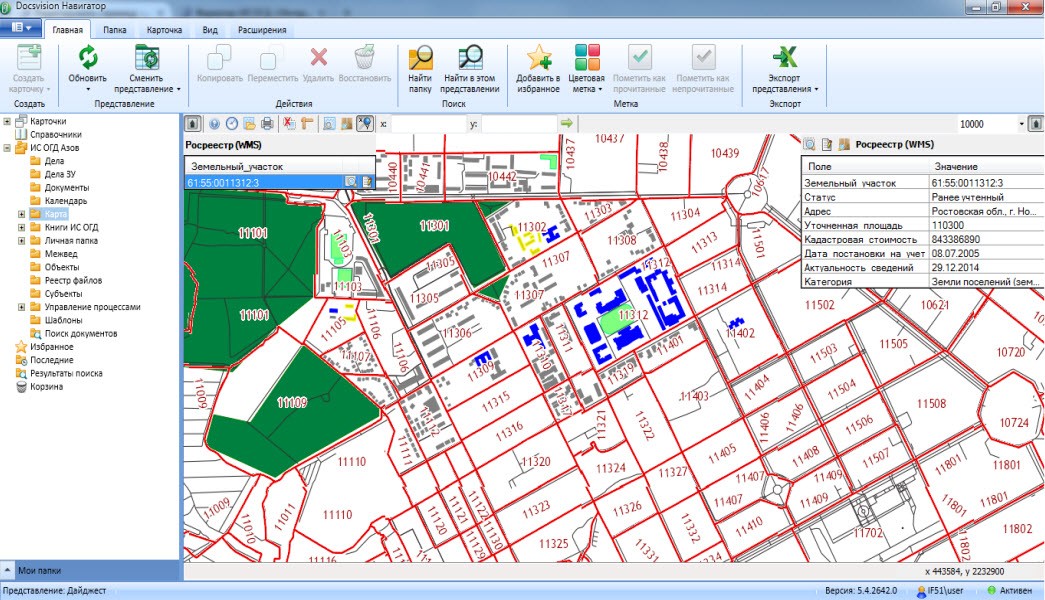This screenshot has width=1045, height=600.
Task: Open the scale 10000 dropdown arrow
Action: 1021,124
